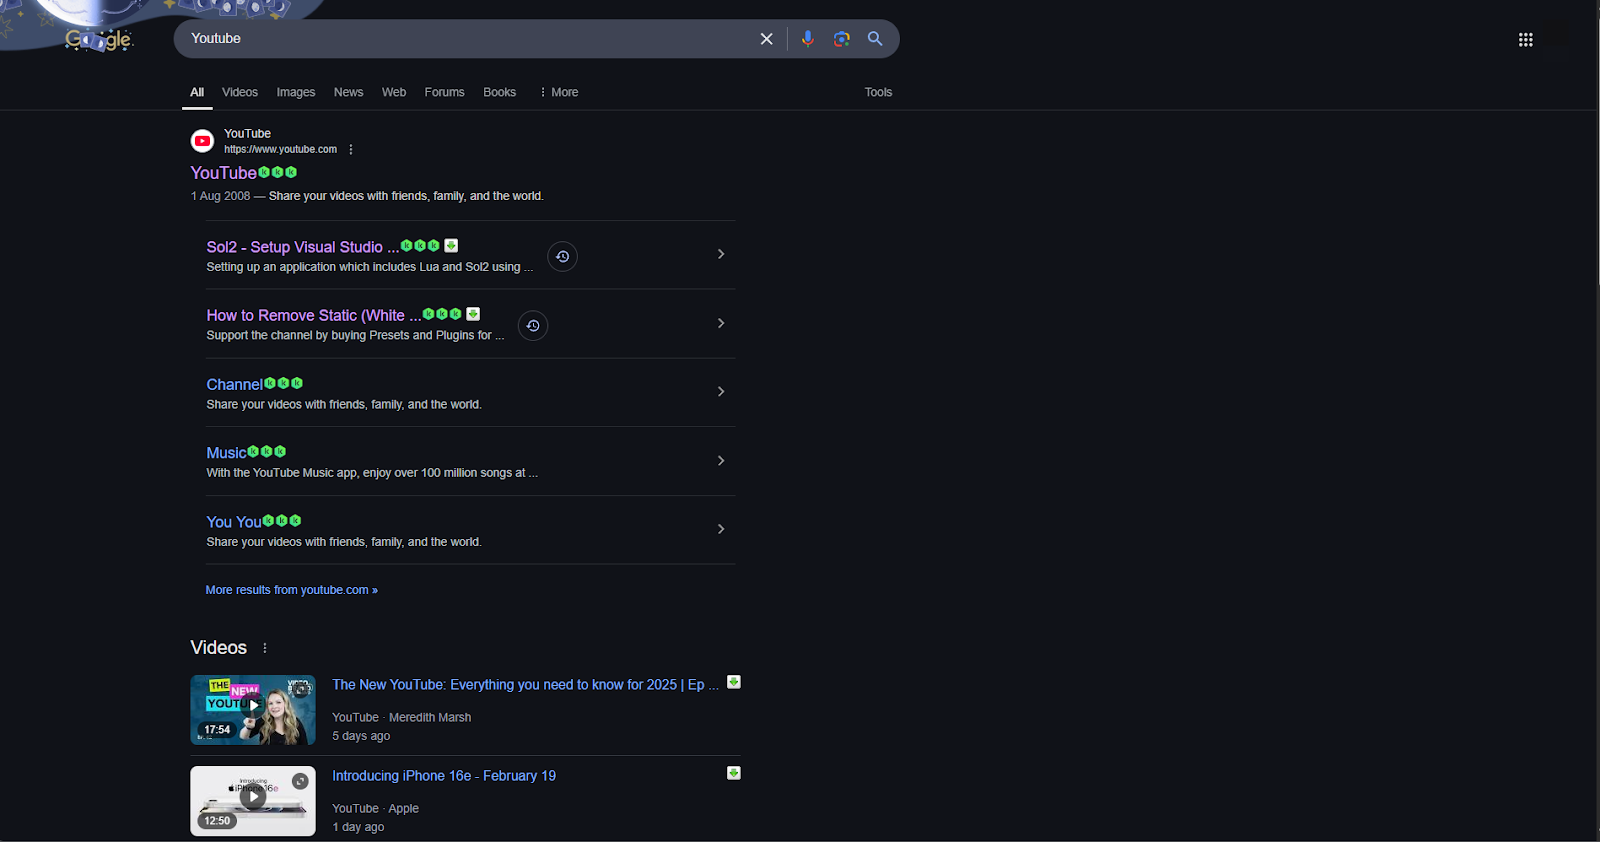Image resolution: width=1600 pixels, height=842 pixels.
Task: Switch to the Videos tab
Action: [240, 92]
